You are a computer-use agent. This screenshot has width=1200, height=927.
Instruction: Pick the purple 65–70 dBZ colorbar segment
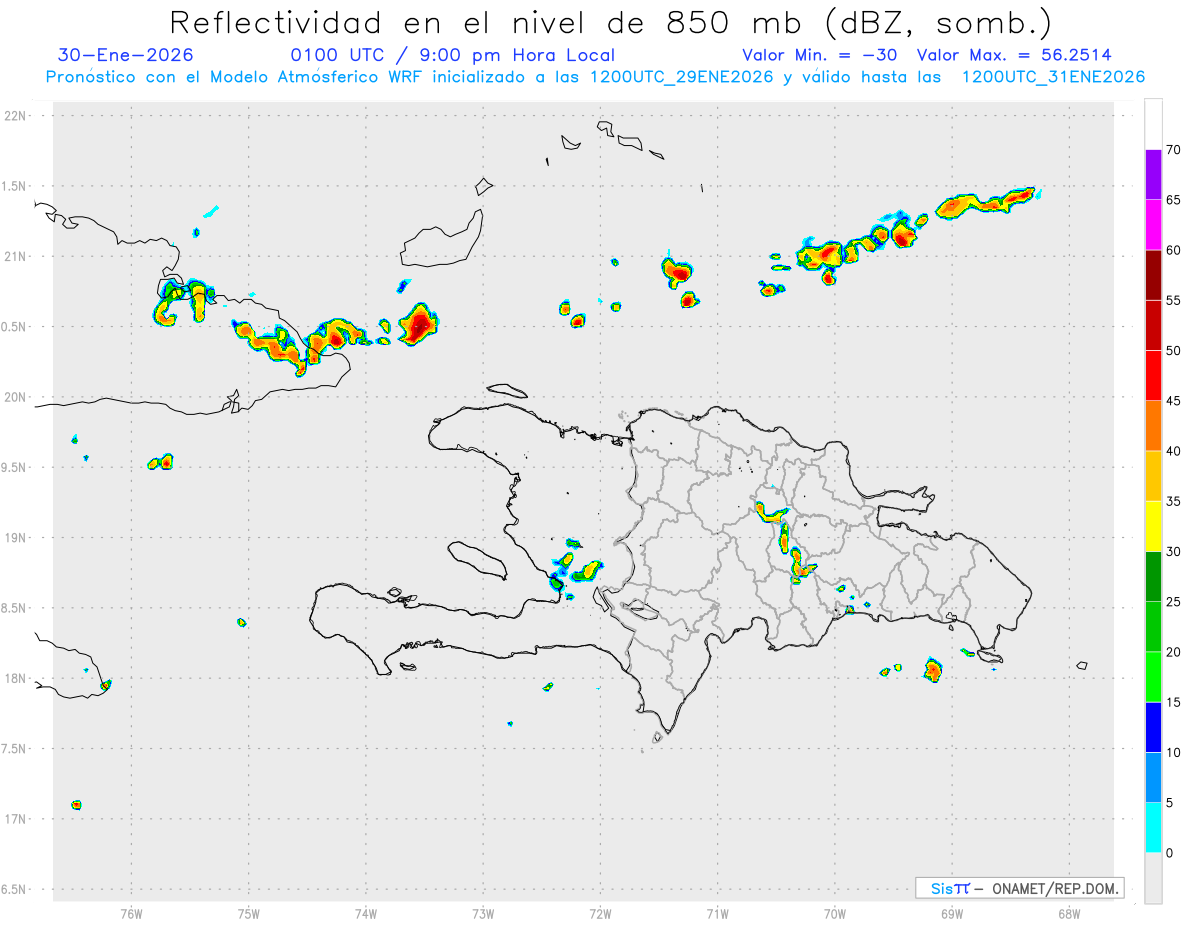1153,174
